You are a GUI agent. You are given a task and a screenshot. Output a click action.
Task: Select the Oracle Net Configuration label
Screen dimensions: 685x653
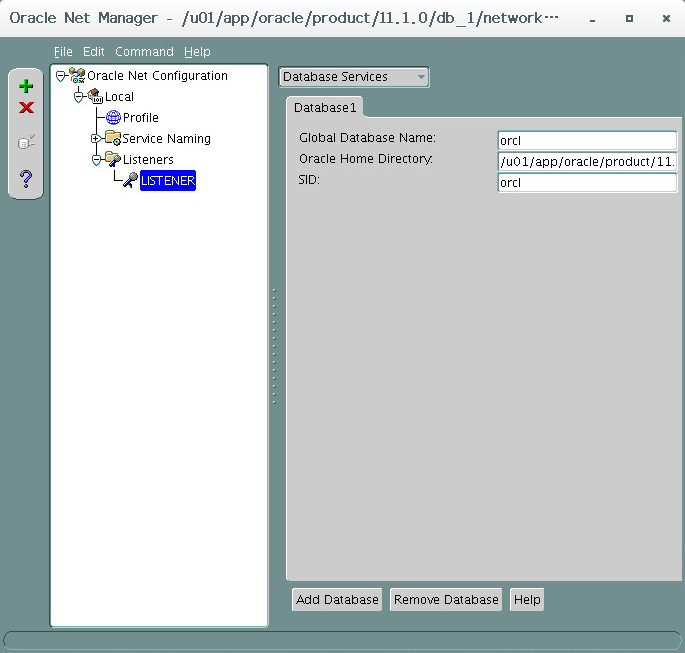pos(157,76)
